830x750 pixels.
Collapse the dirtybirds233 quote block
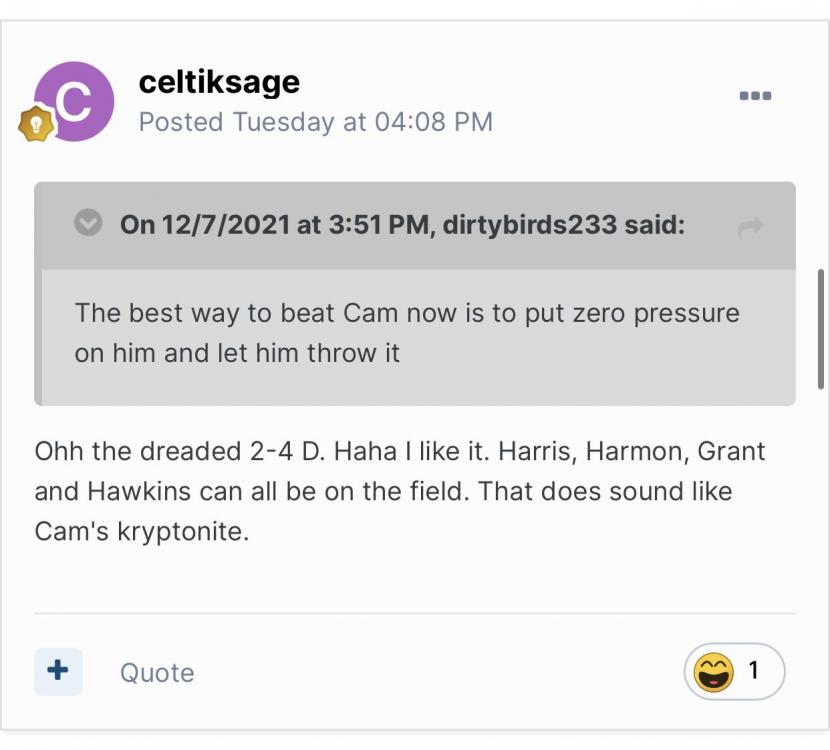[89, 224]
